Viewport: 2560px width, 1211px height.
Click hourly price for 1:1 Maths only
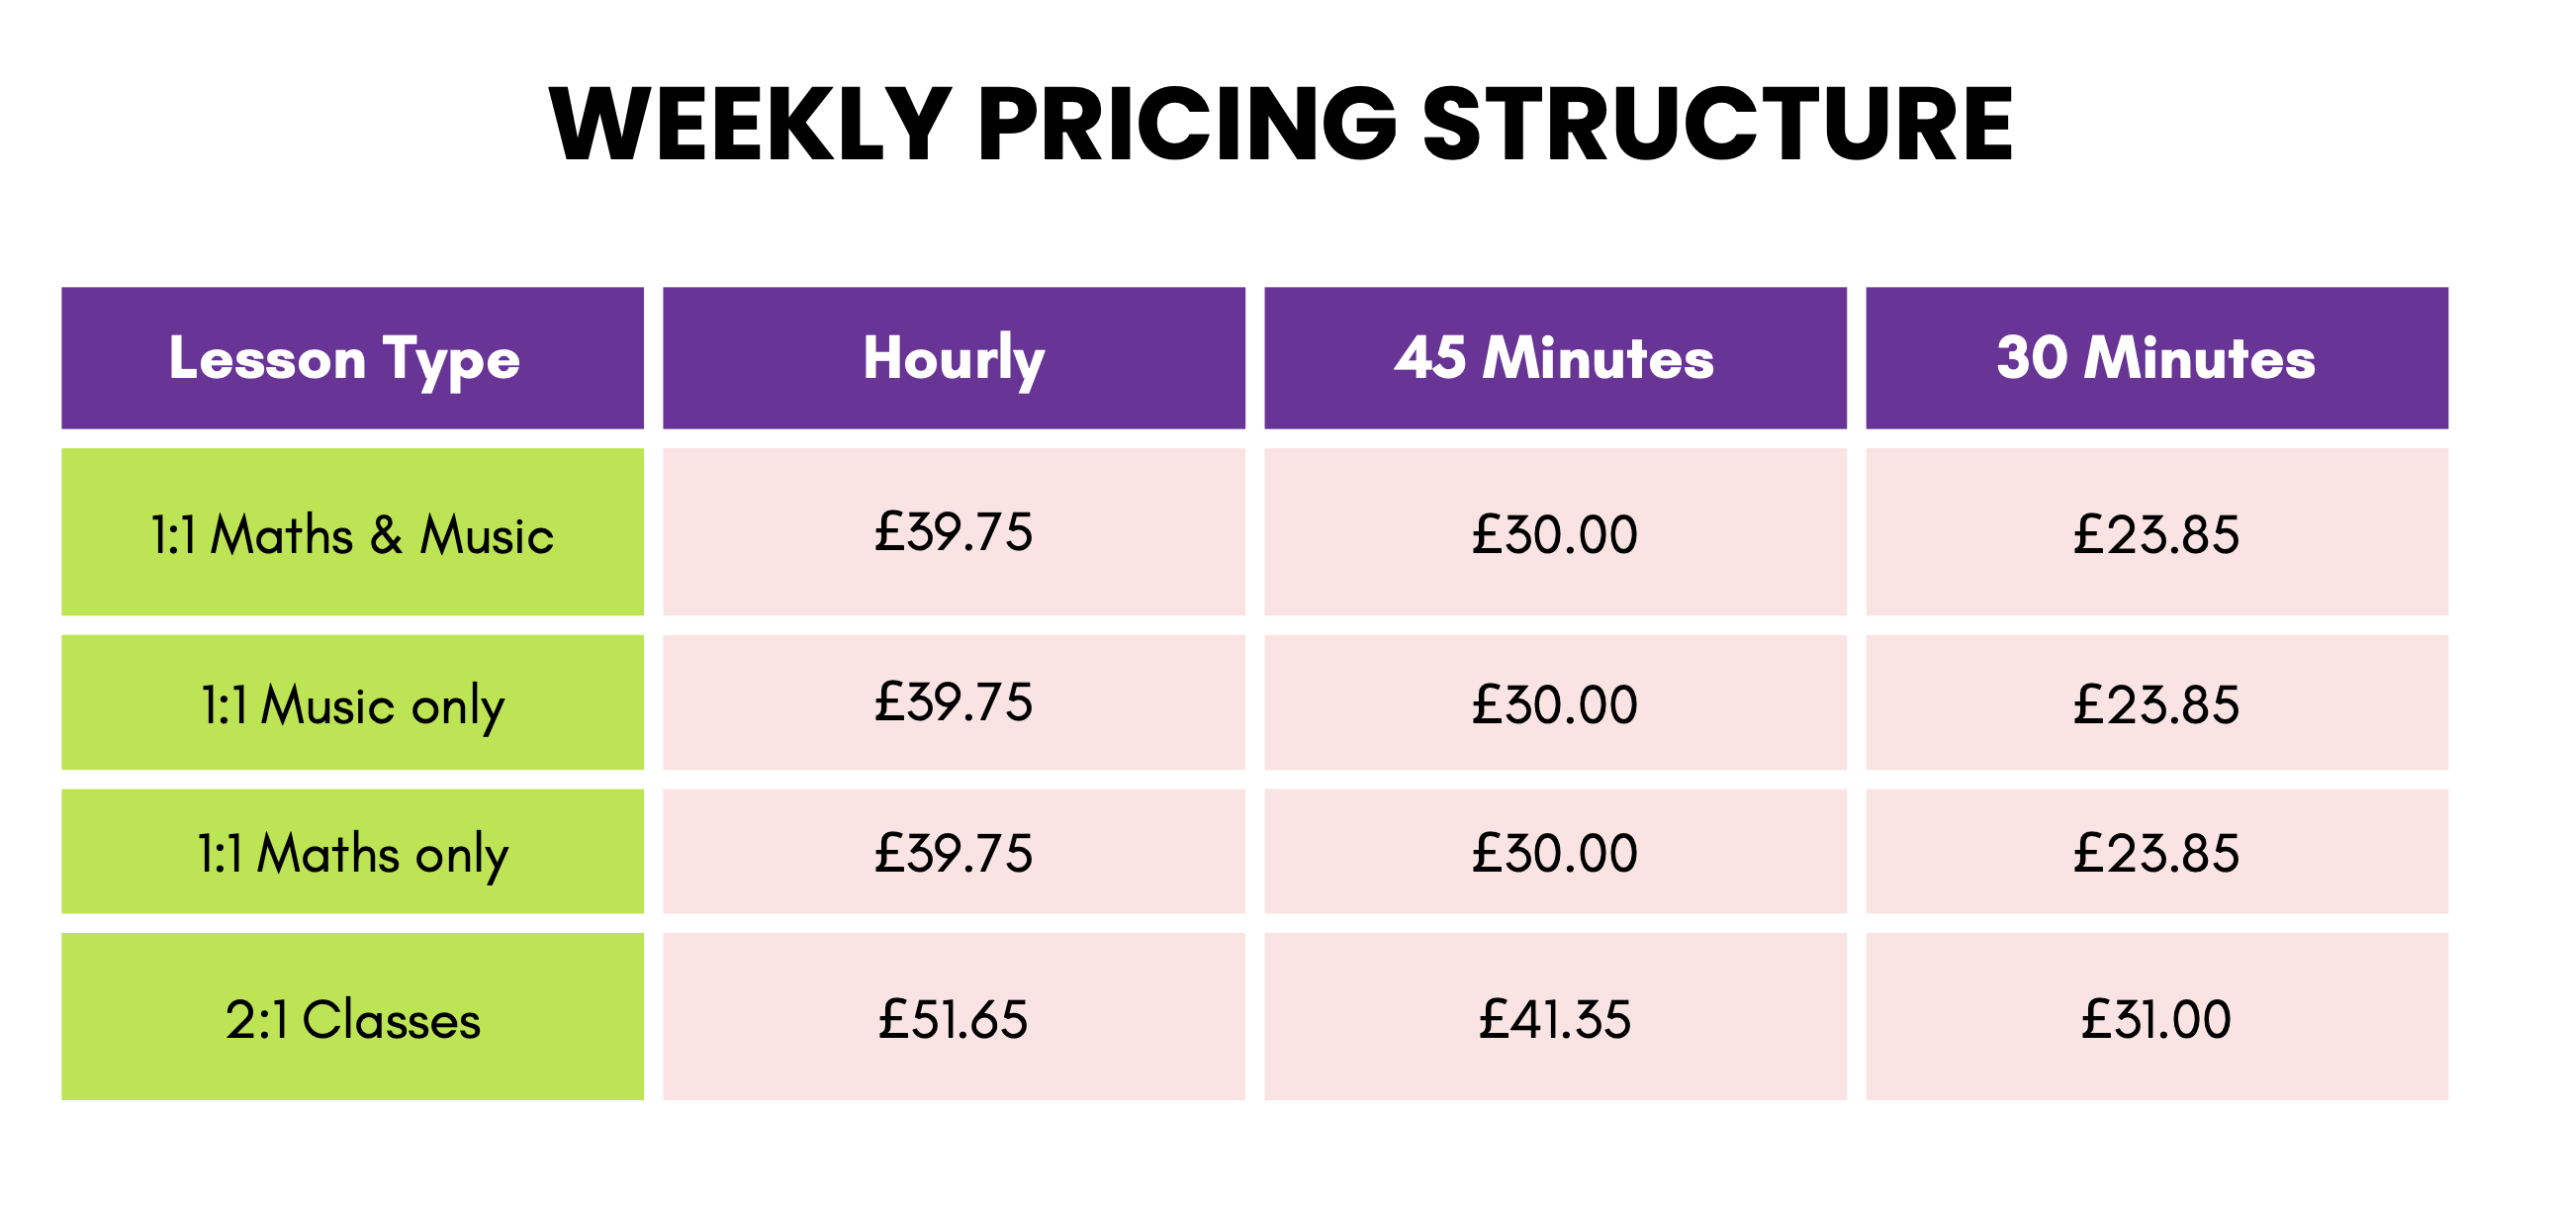click(x=953, y=852)
